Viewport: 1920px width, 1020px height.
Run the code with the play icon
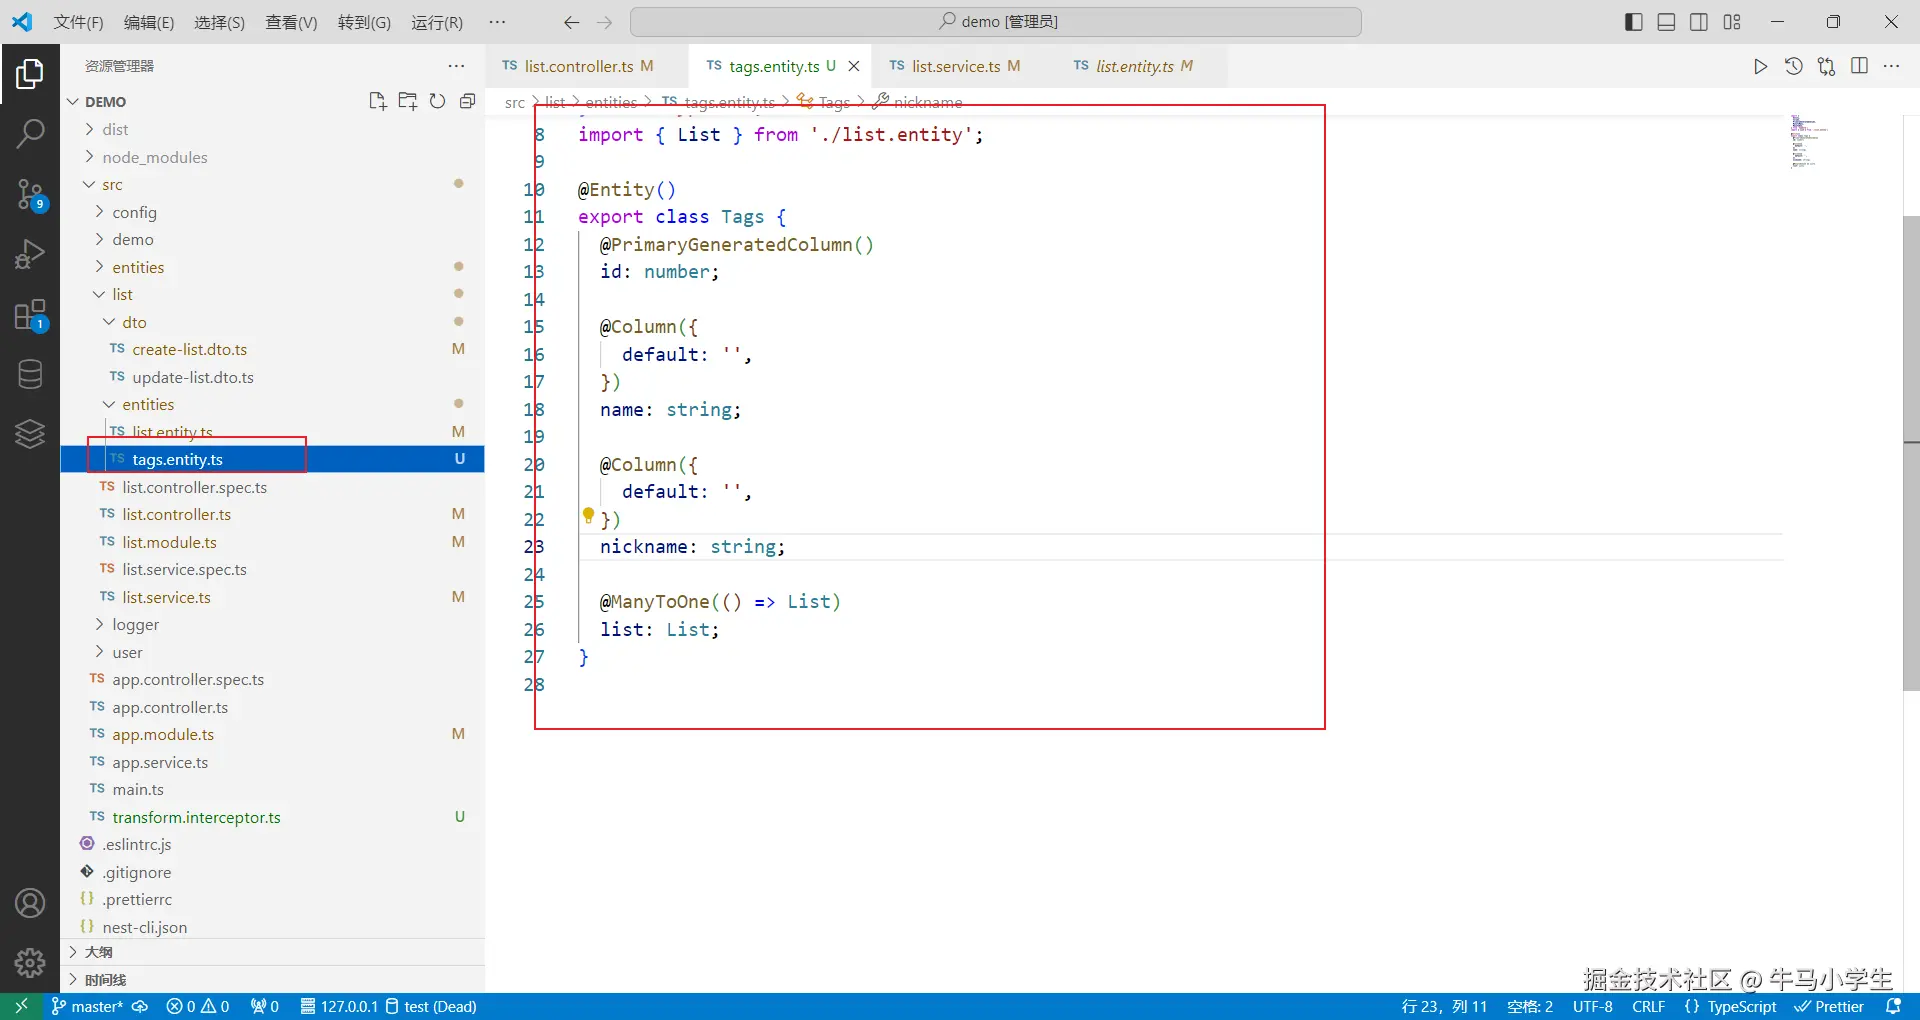(1760, 66)
